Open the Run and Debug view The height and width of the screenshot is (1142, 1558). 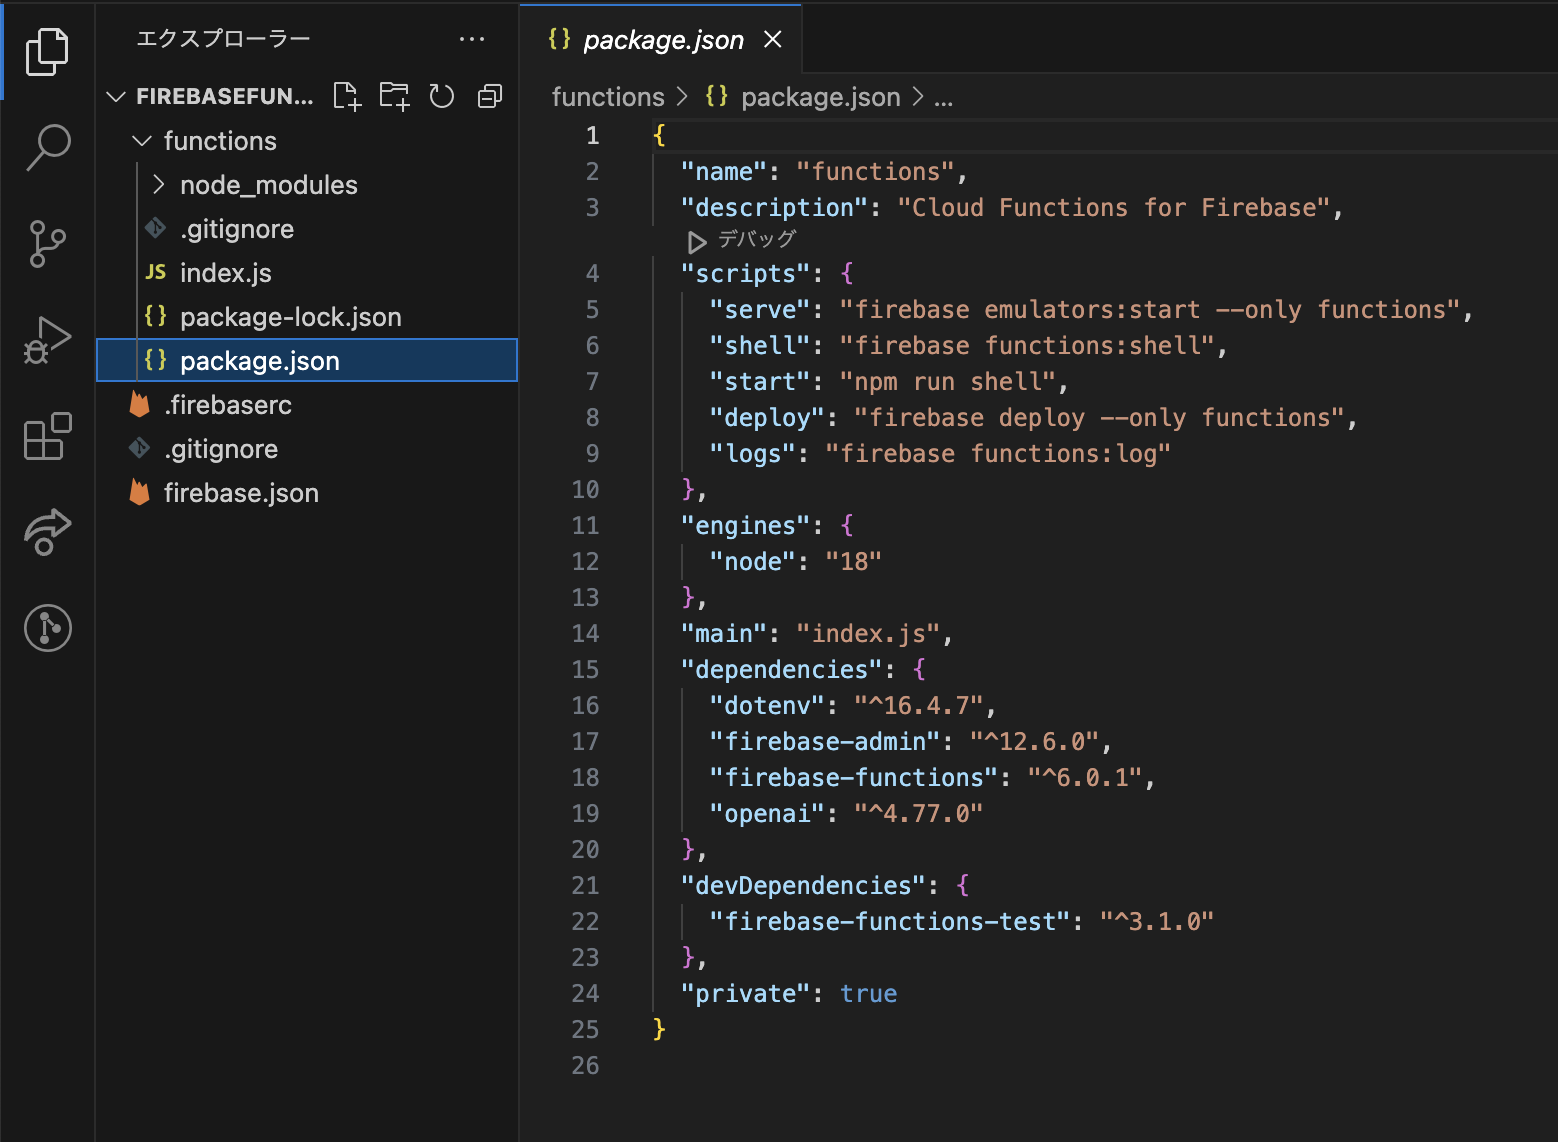pyautogui.click(x=47, y=340)
